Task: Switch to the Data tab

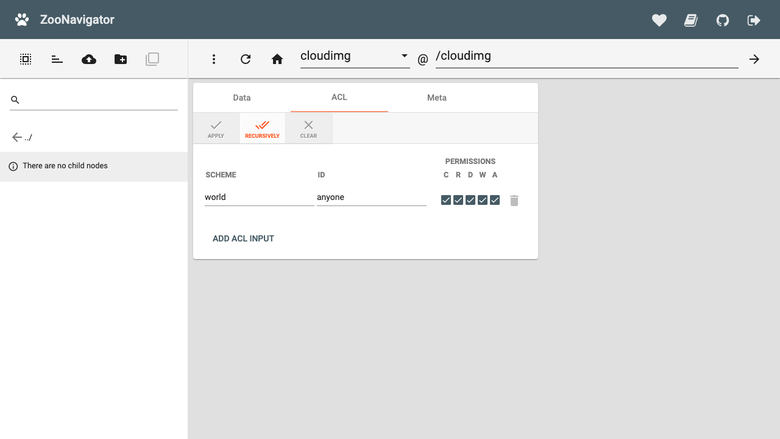Action: (242, 98)
